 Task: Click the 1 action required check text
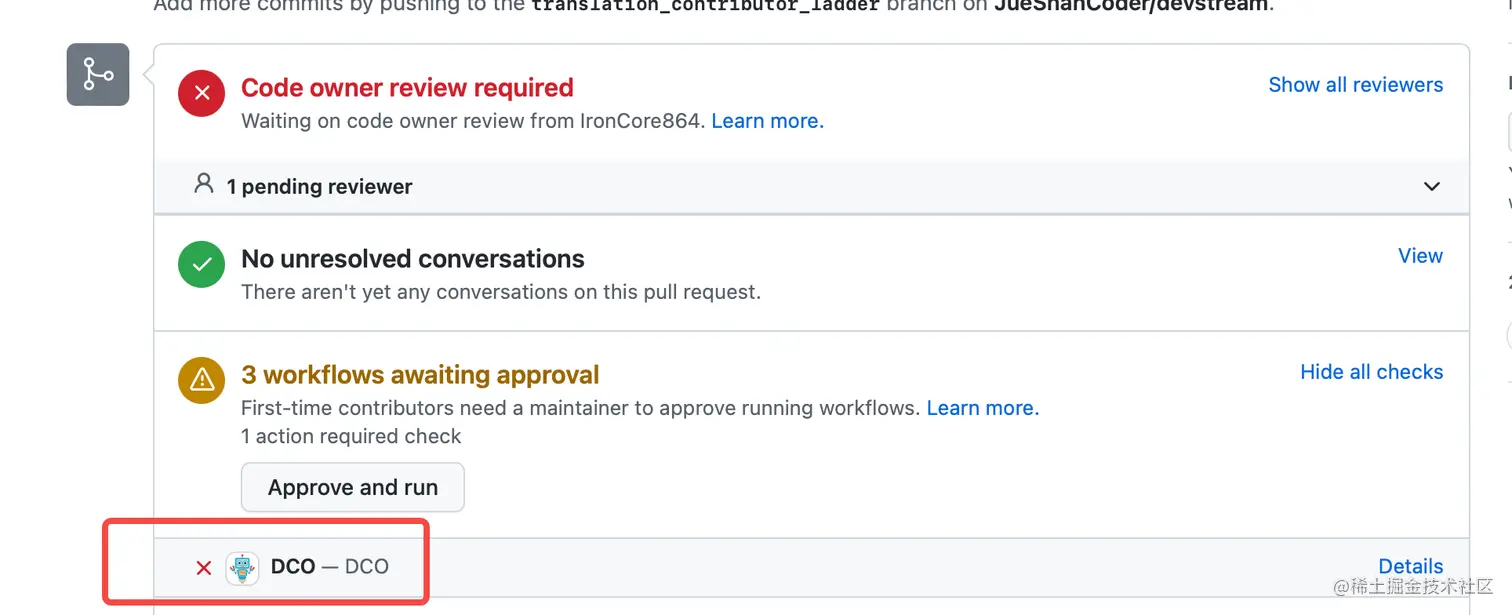[x=351, y=436]
